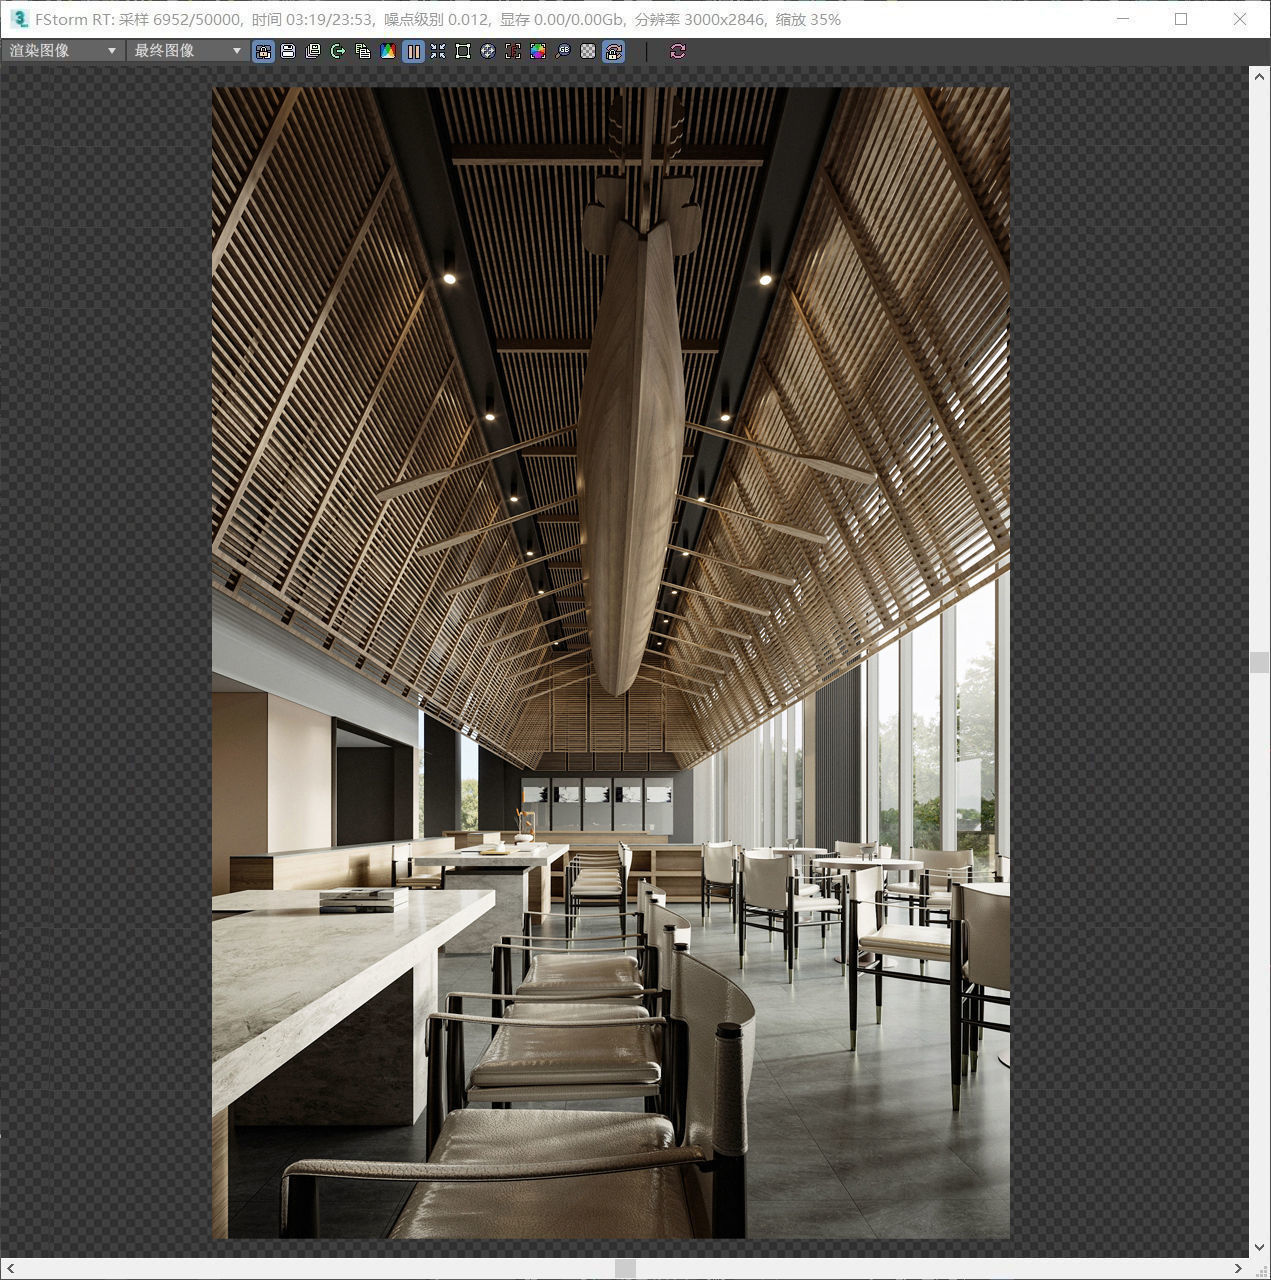Image resolution: width=1271 pixels, height=1280 pixels.
Task: Open the colorful color wheel icon
Action: pos(538,51)
